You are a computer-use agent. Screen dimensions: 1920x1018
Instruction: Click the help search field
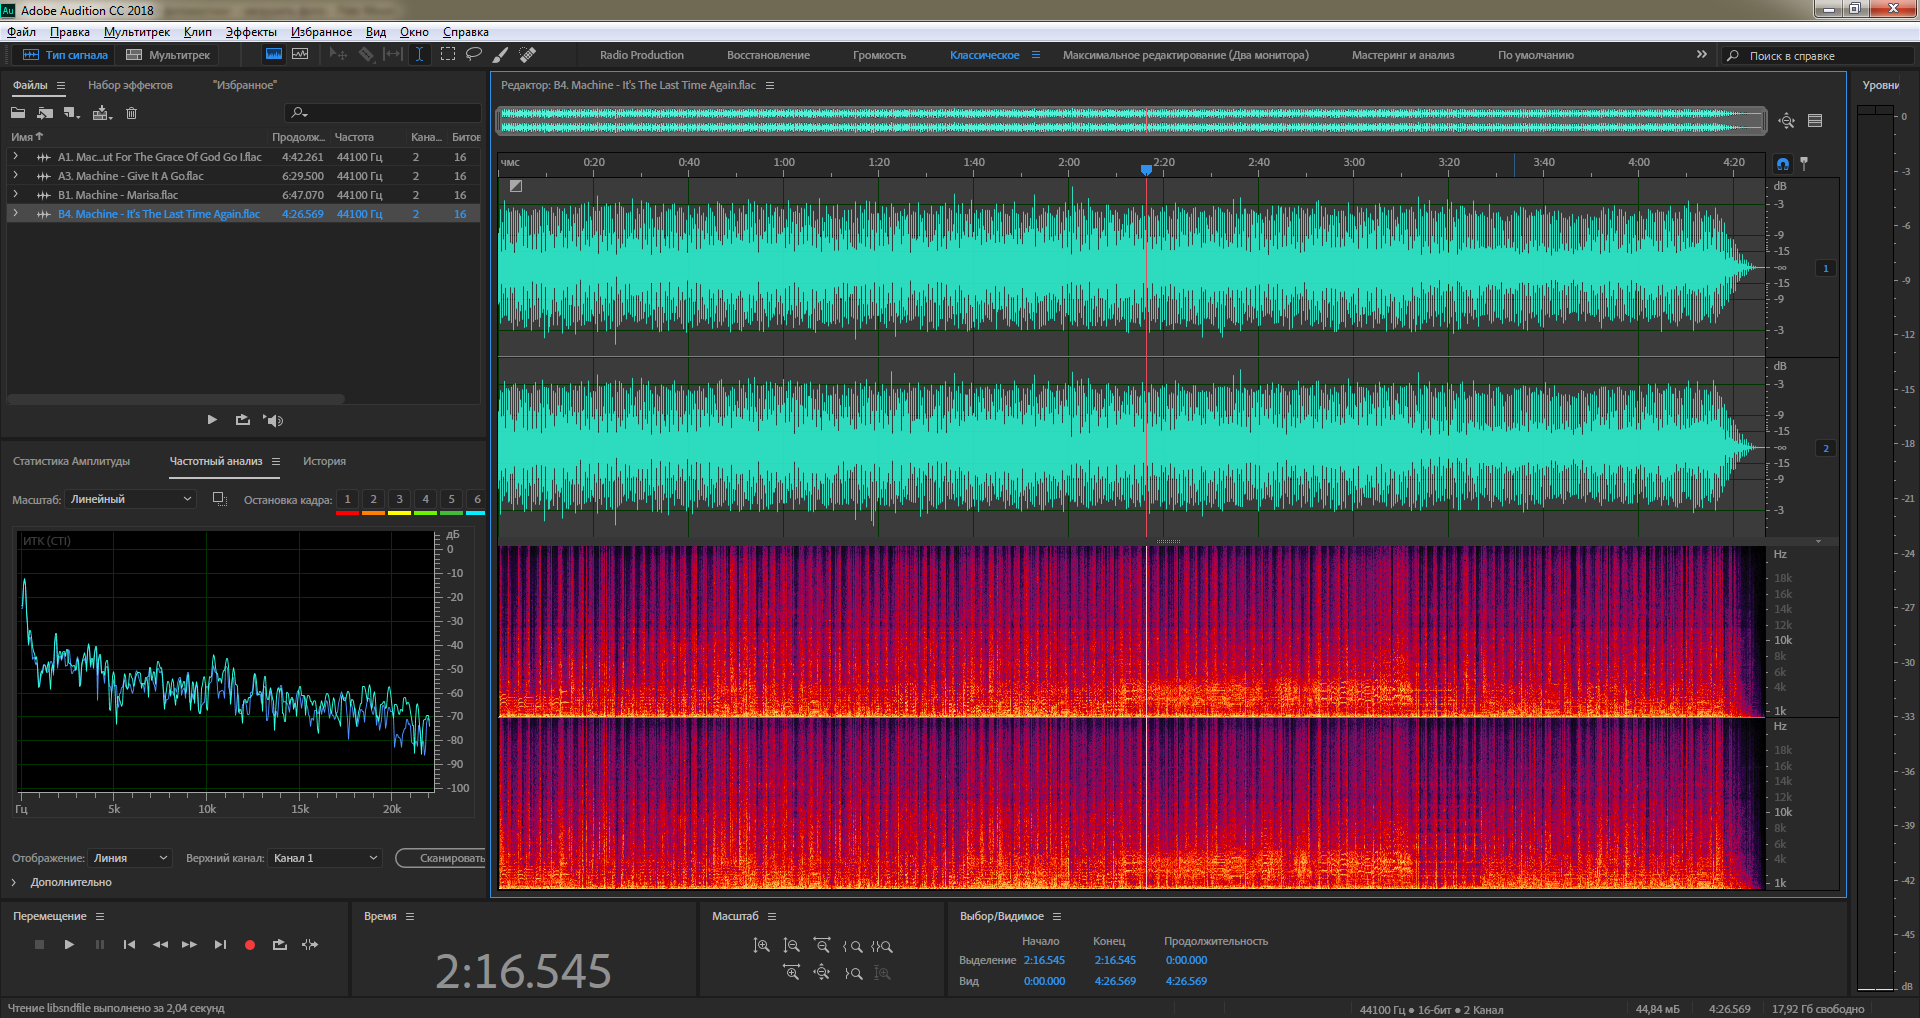click(x=1820, y=56)
